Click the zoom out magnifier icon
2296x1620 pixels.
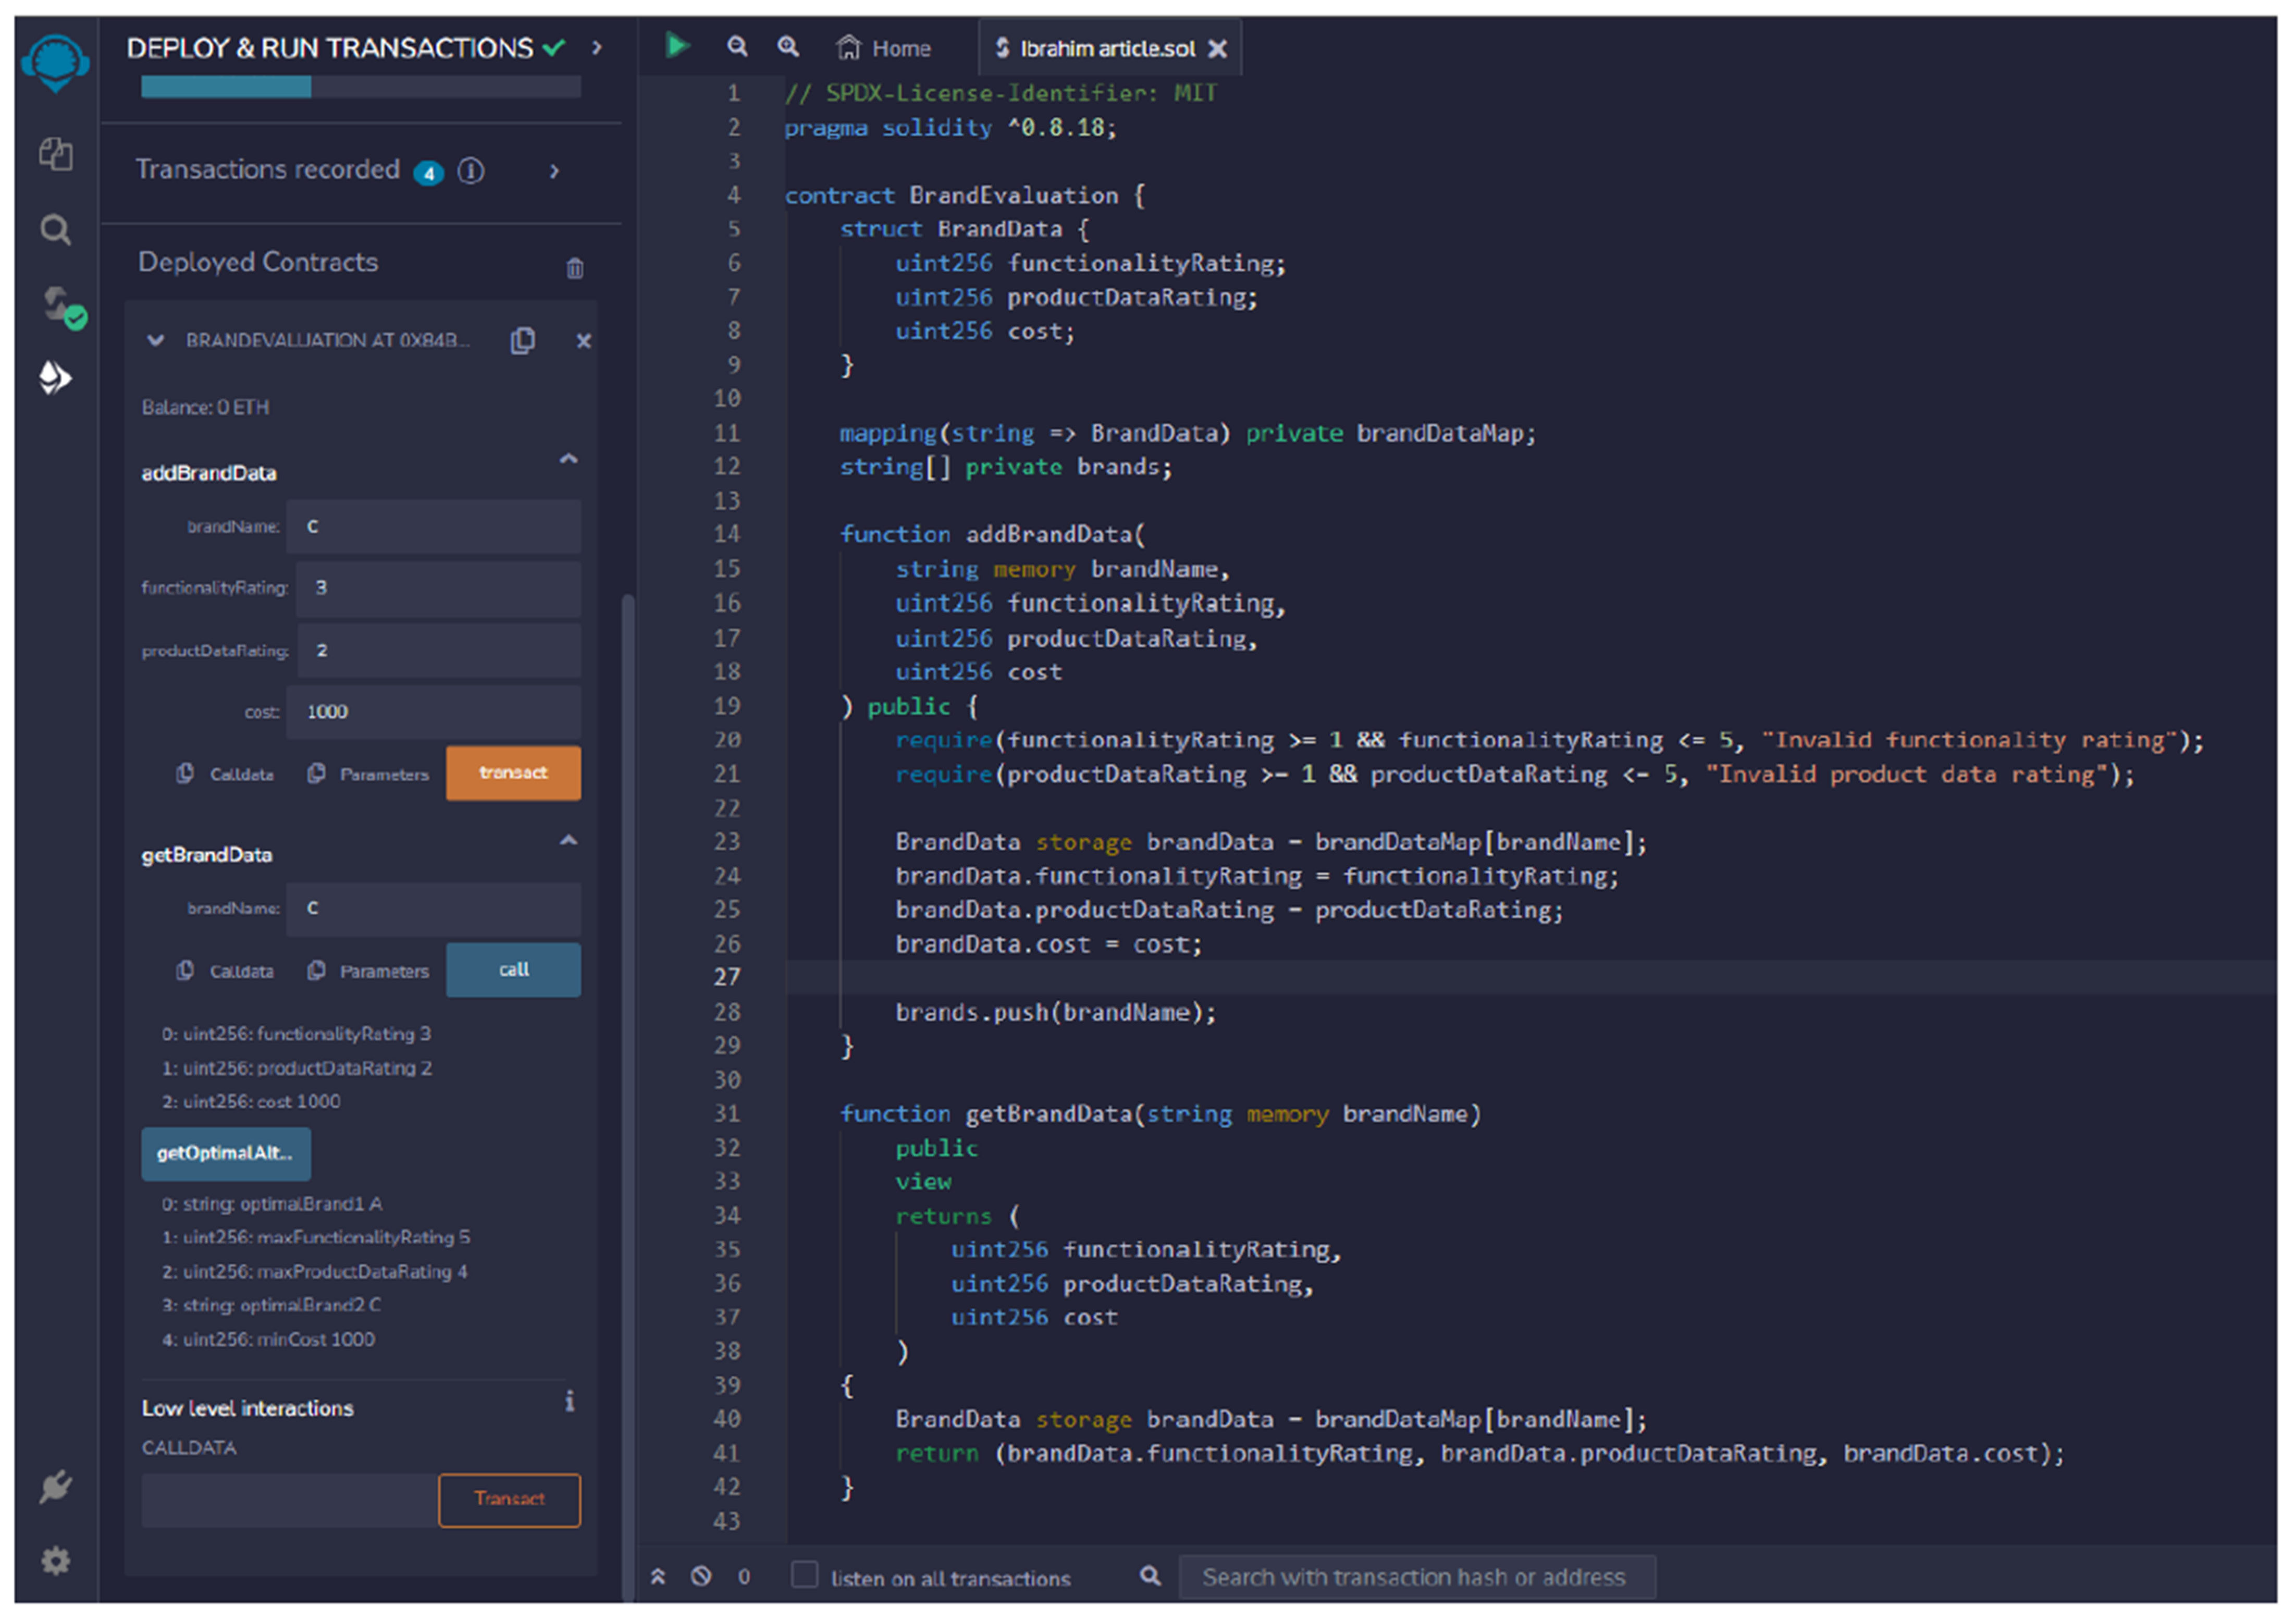tap(737, 46)
